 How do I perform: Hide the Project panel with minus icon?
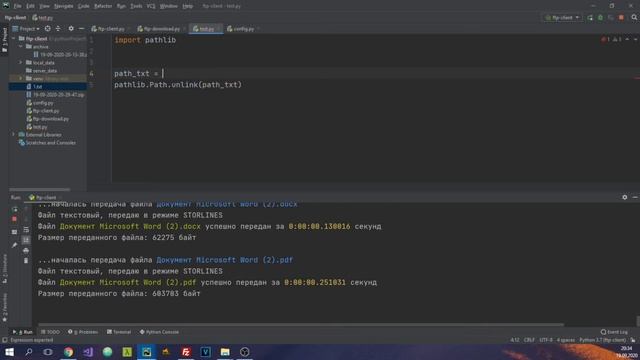coord(81,29)
